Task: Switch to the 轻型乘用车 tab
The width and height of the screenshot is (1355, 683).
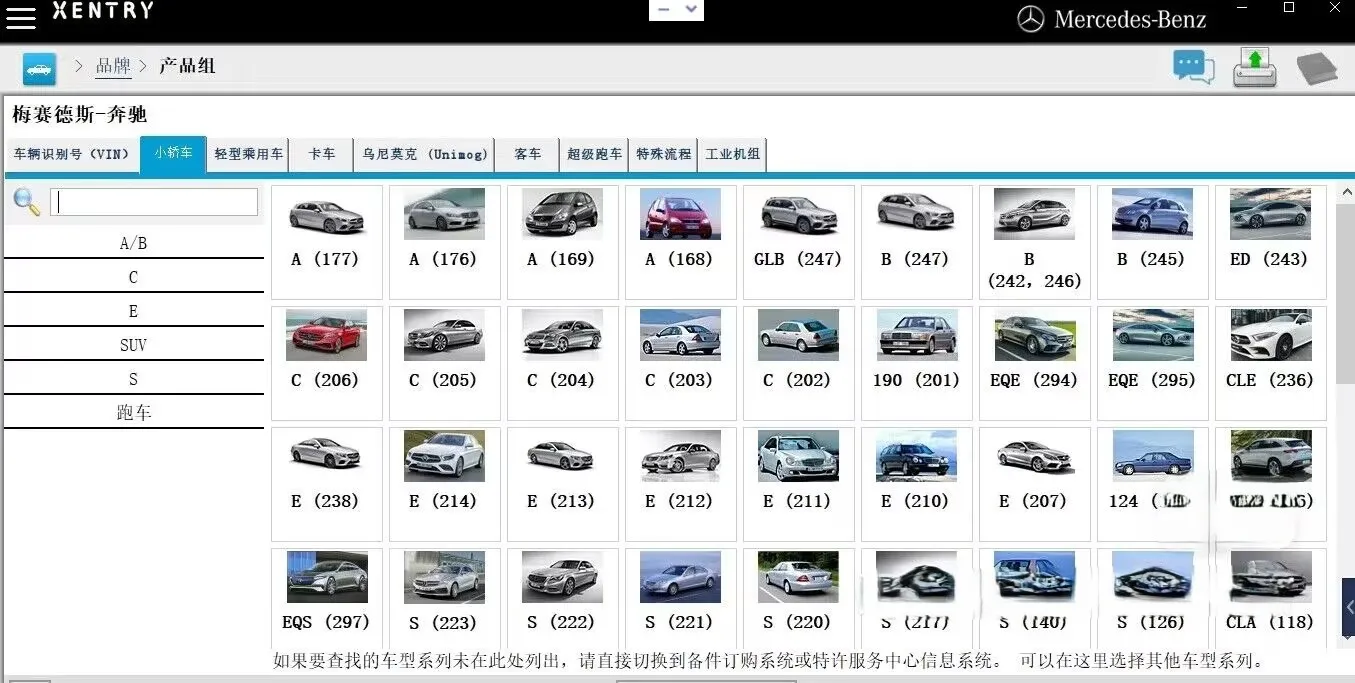Action: (248, 155)
